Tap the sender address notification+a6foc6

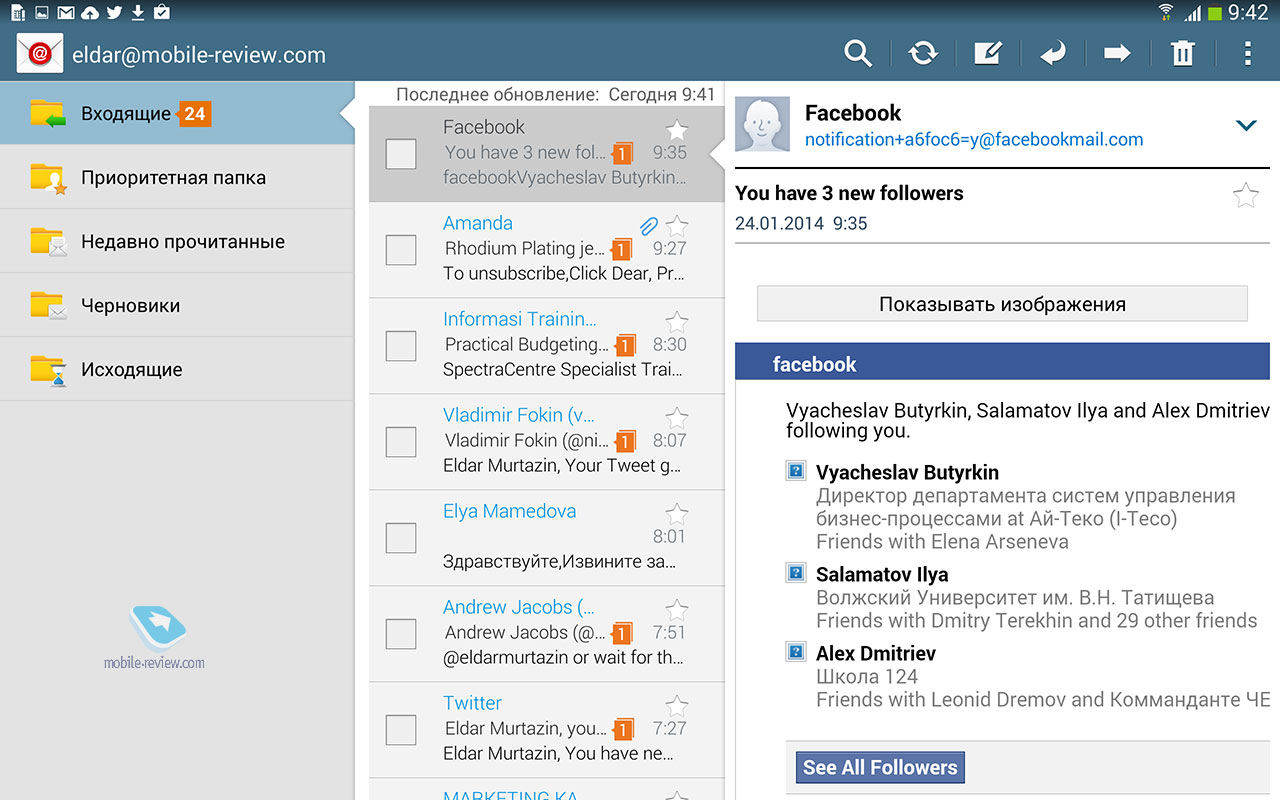(974, 140)
